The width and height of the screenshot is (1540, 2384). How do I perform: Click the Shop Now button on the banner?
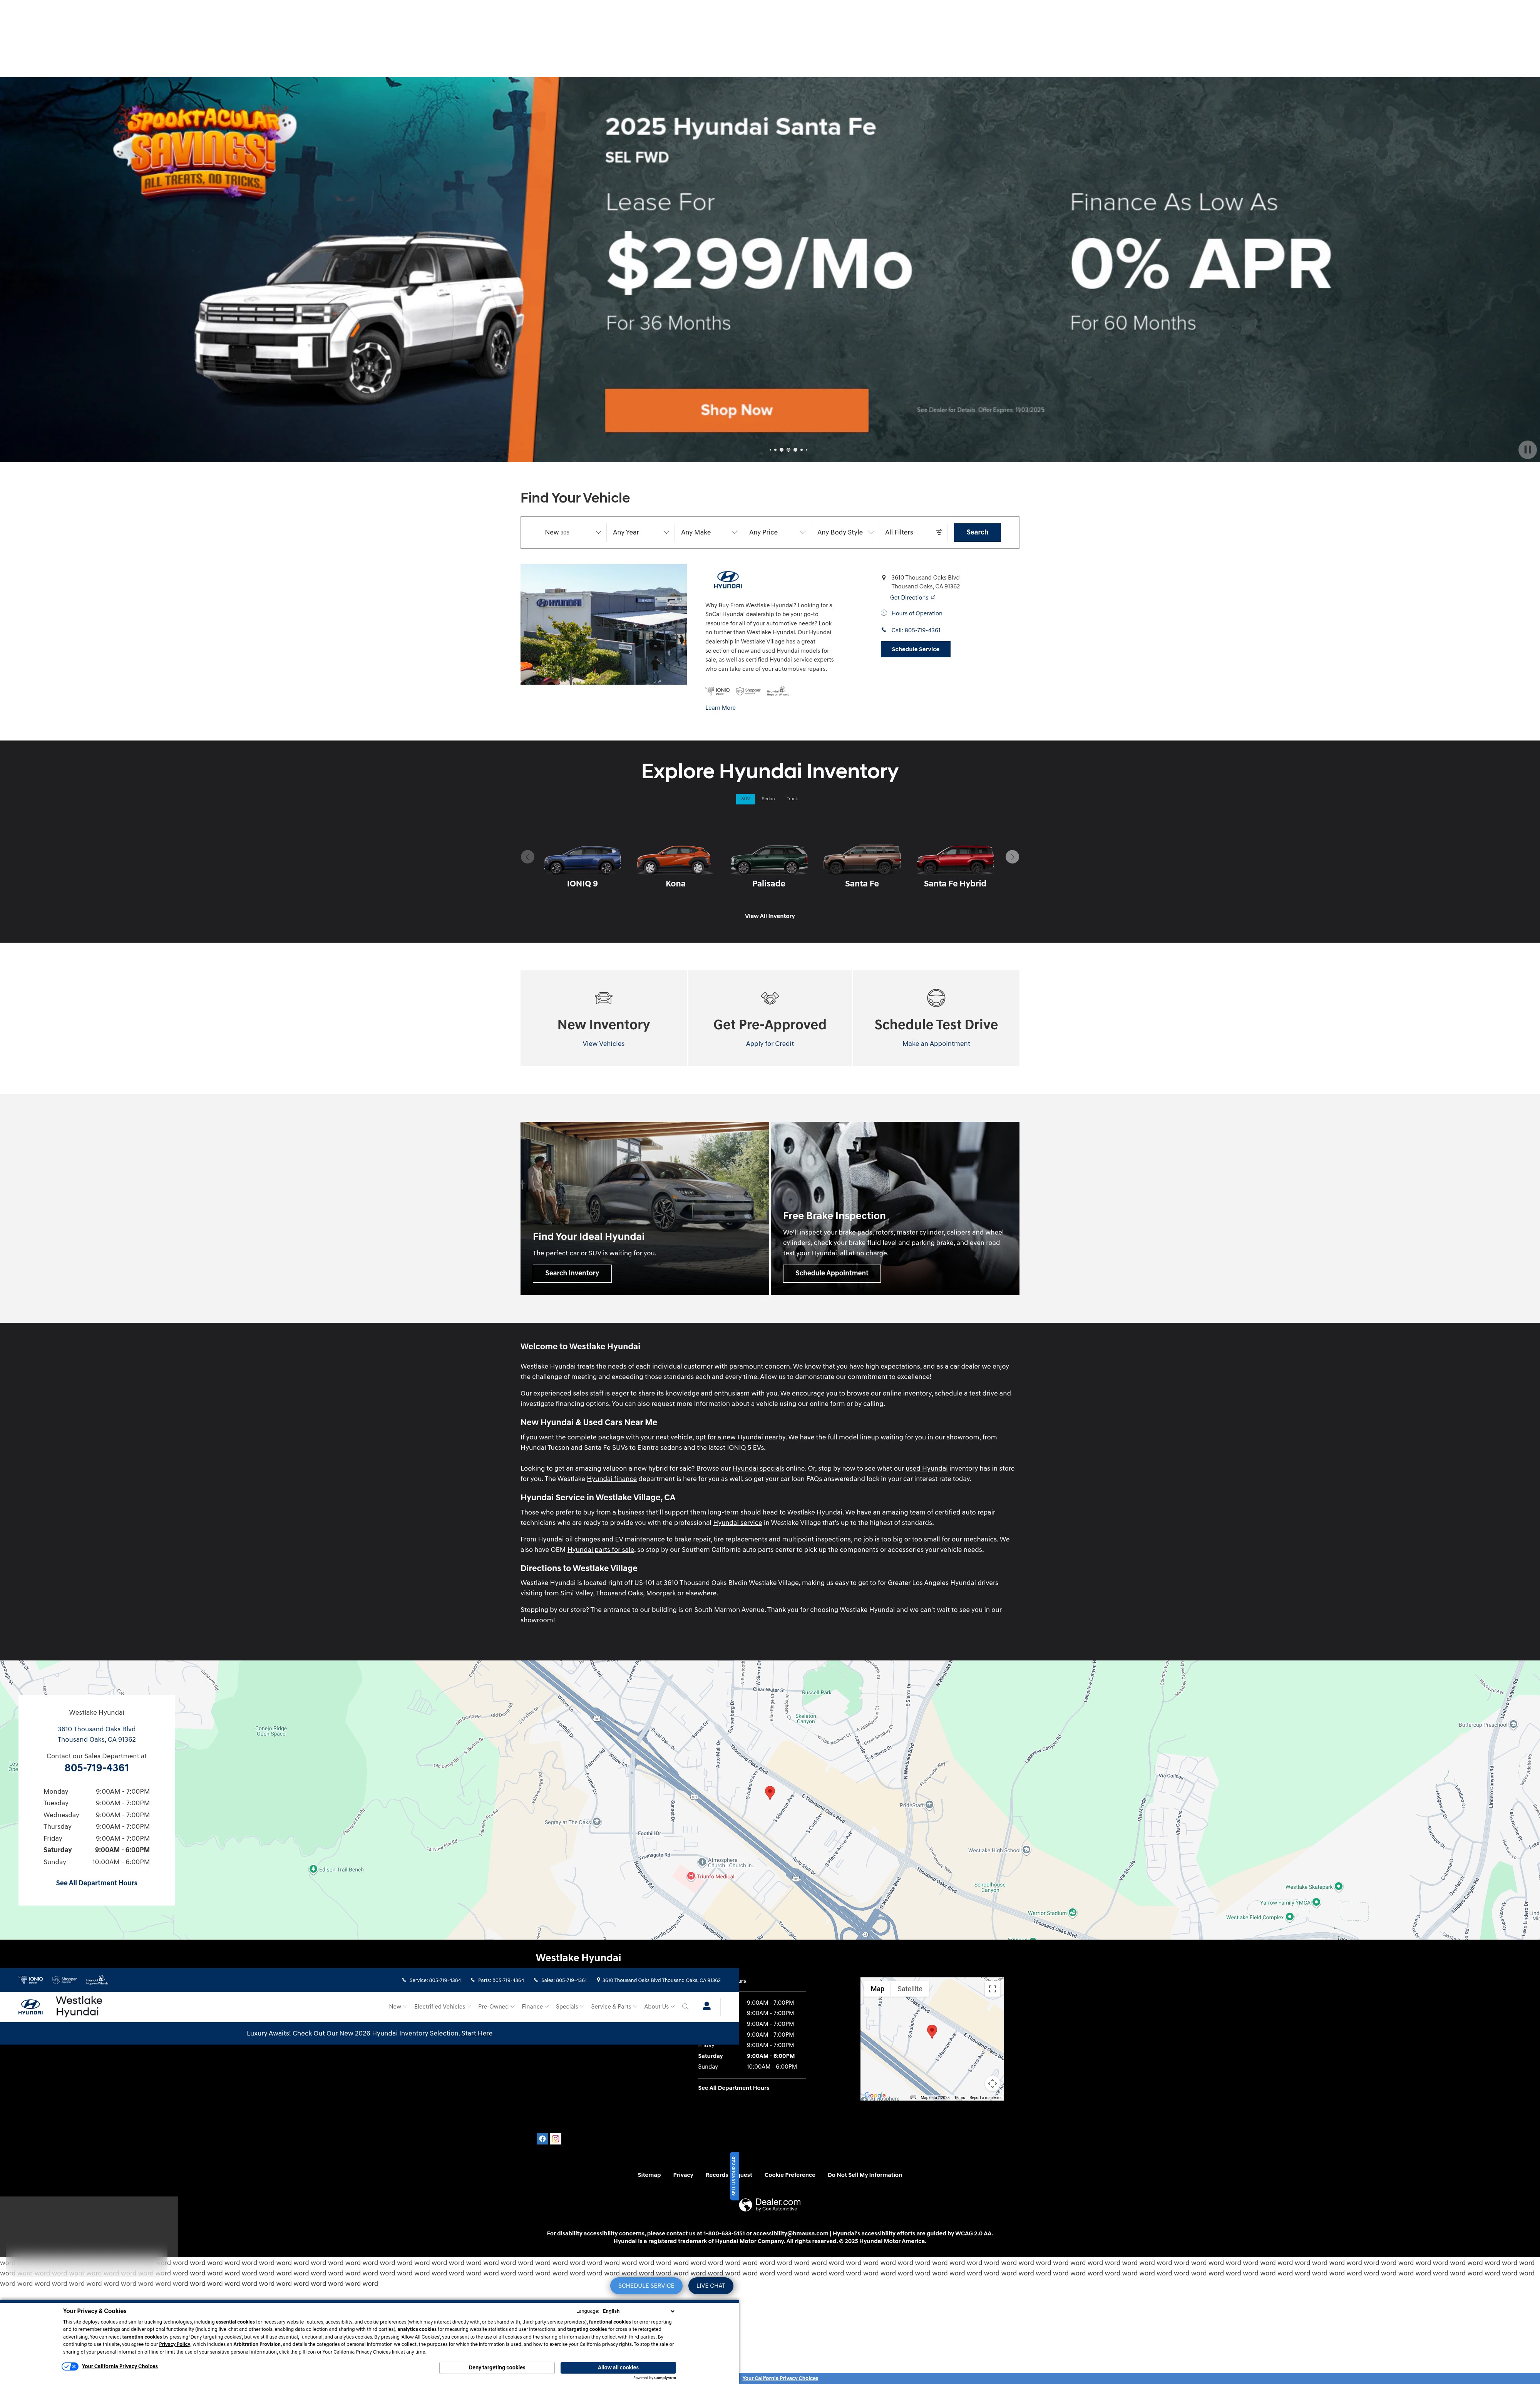tap(736, 410)
